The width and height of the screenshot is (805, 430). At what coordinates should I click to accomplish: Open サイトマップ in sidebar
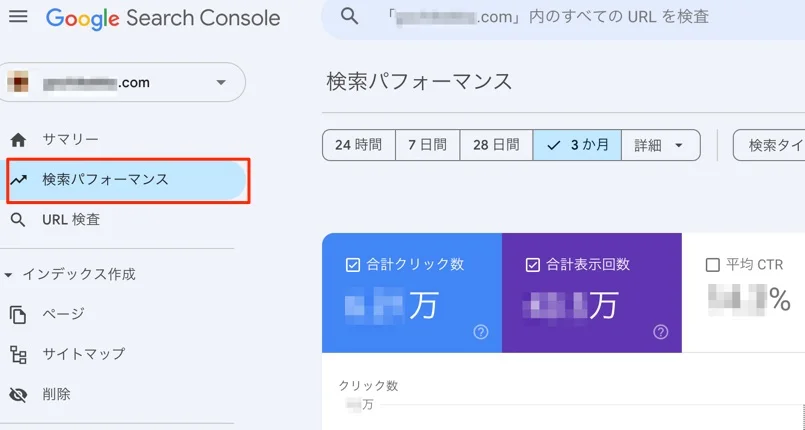point(83,354)
